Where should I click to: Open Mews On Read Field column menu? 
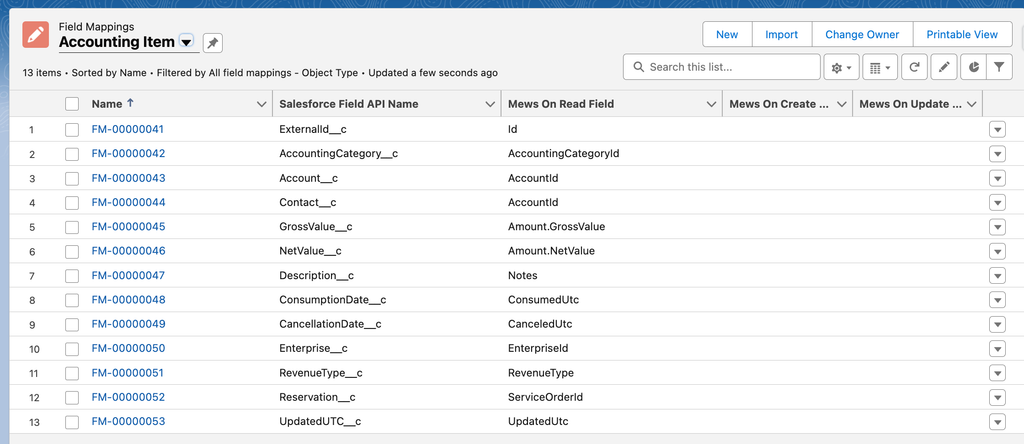[x=712, y=104]
